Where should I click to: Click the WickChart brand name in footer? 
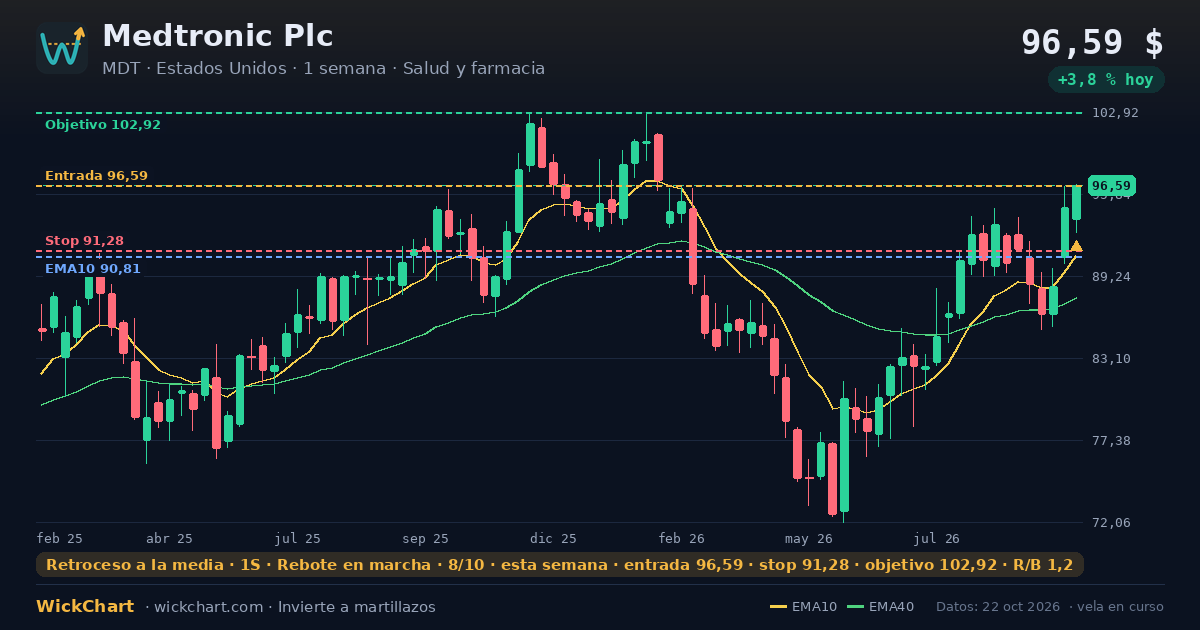click(x=85, y=607)
